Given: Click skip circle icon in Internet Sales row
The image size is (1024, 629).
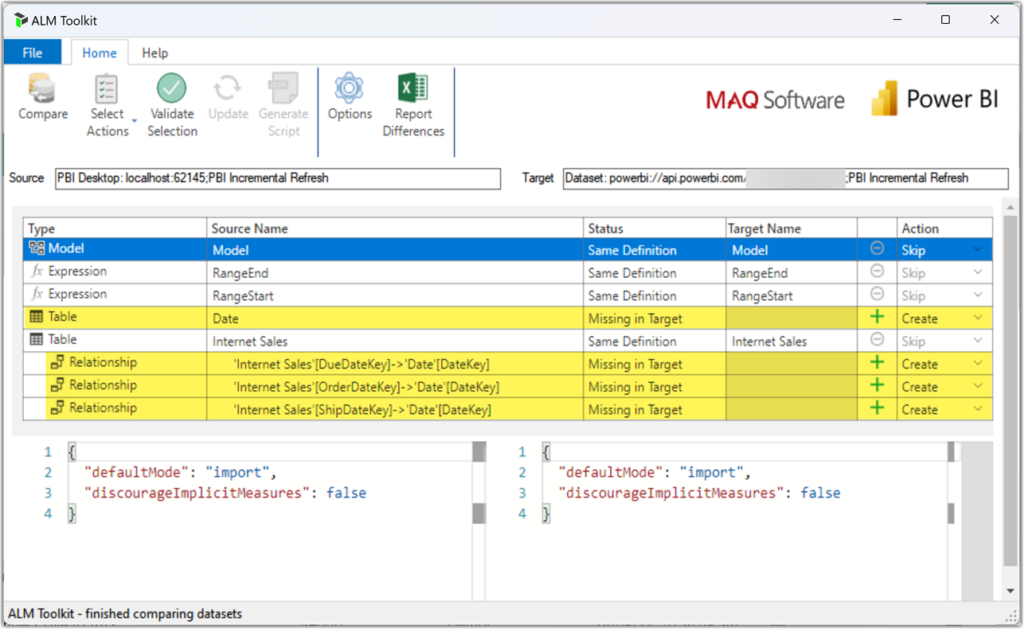Looking at the screenshot, I should point(877,340).
